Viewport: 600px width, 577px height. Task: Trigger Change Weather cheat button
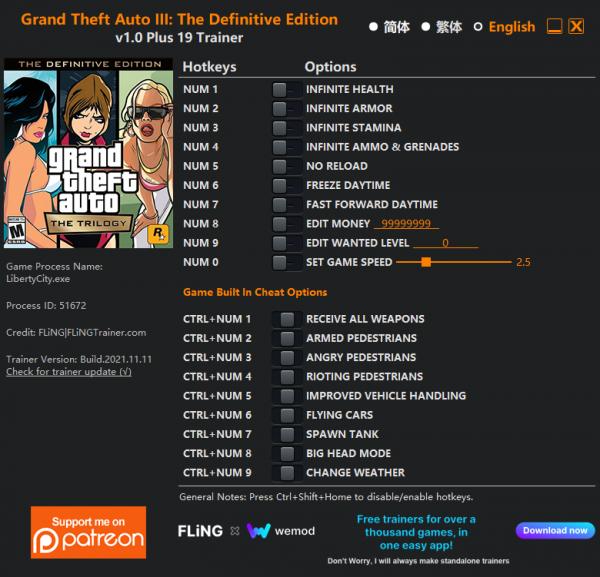[287, 473]
